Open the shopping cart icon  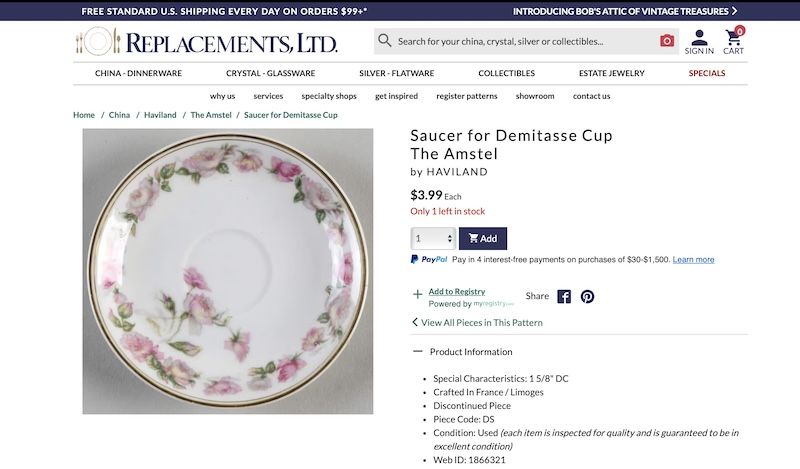(x=734, y=41)
